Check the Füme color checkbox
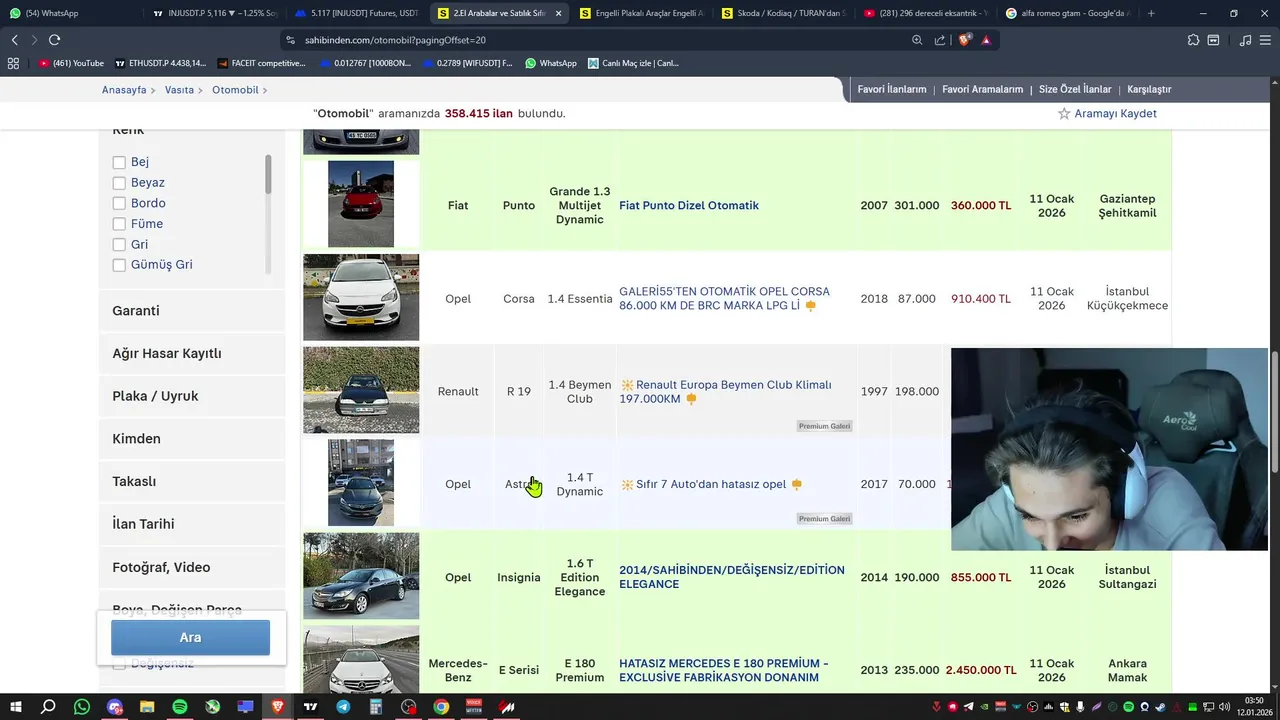 pos(119,224)
